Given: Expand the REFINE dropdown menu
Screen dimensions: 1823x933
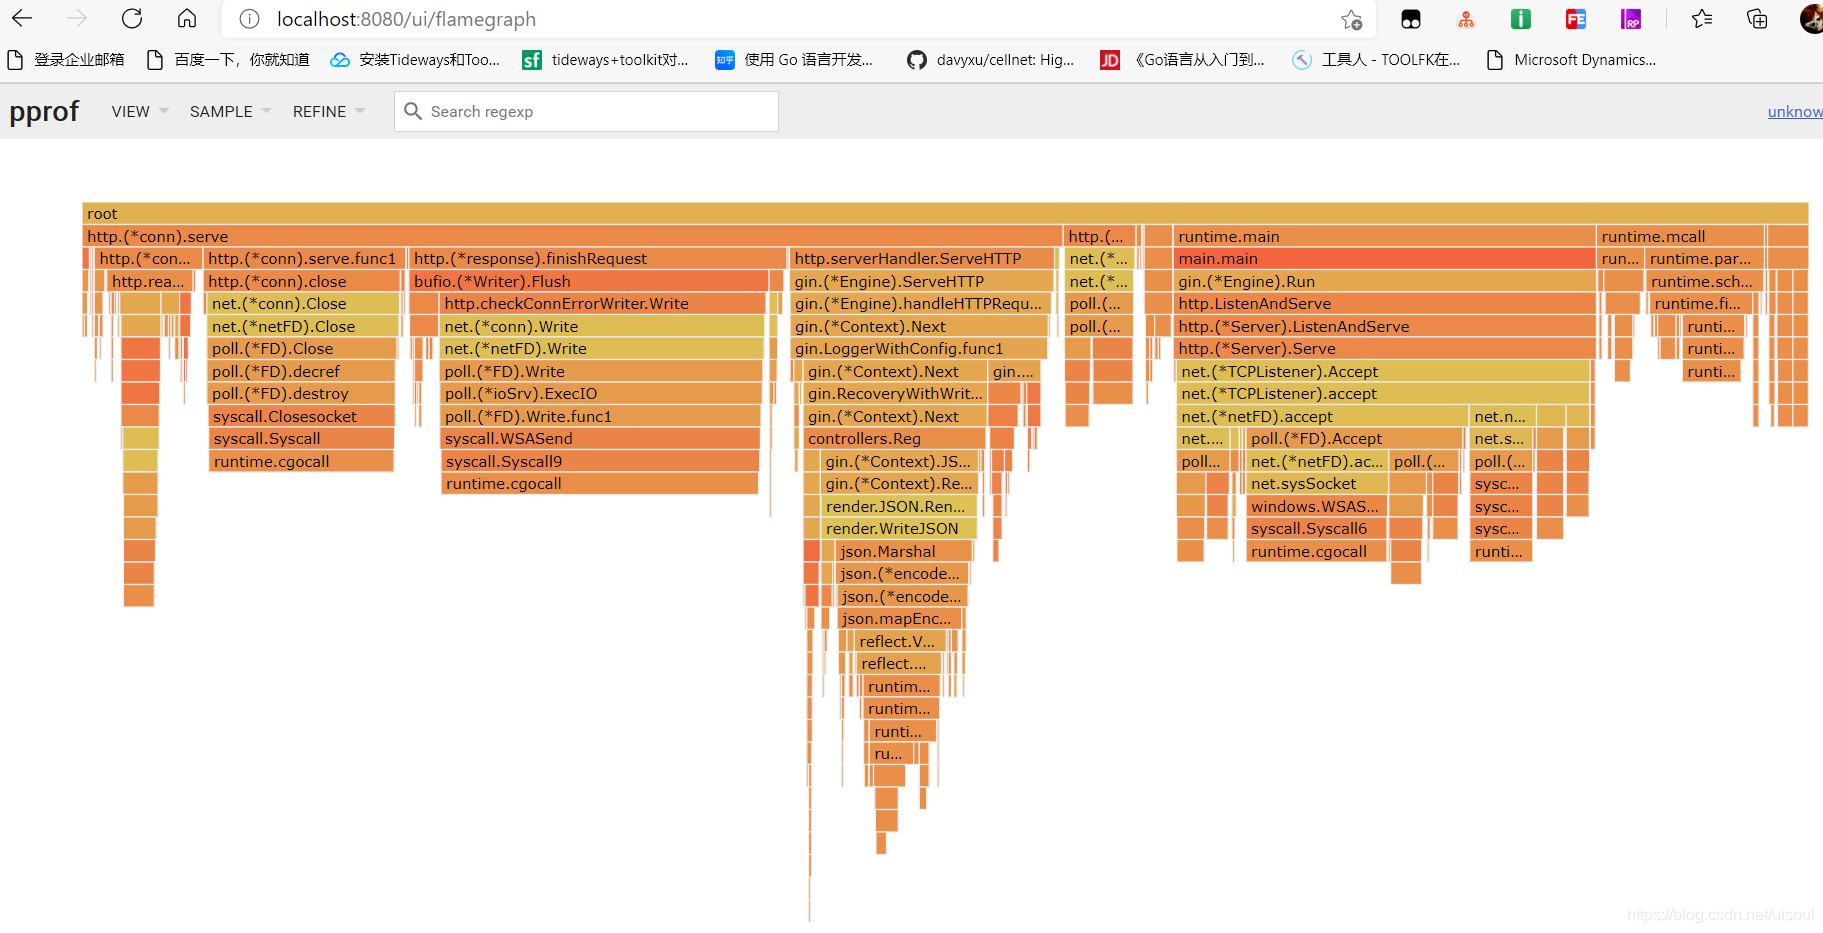Looking at the screenshot, I should click(x=329, y=111).
